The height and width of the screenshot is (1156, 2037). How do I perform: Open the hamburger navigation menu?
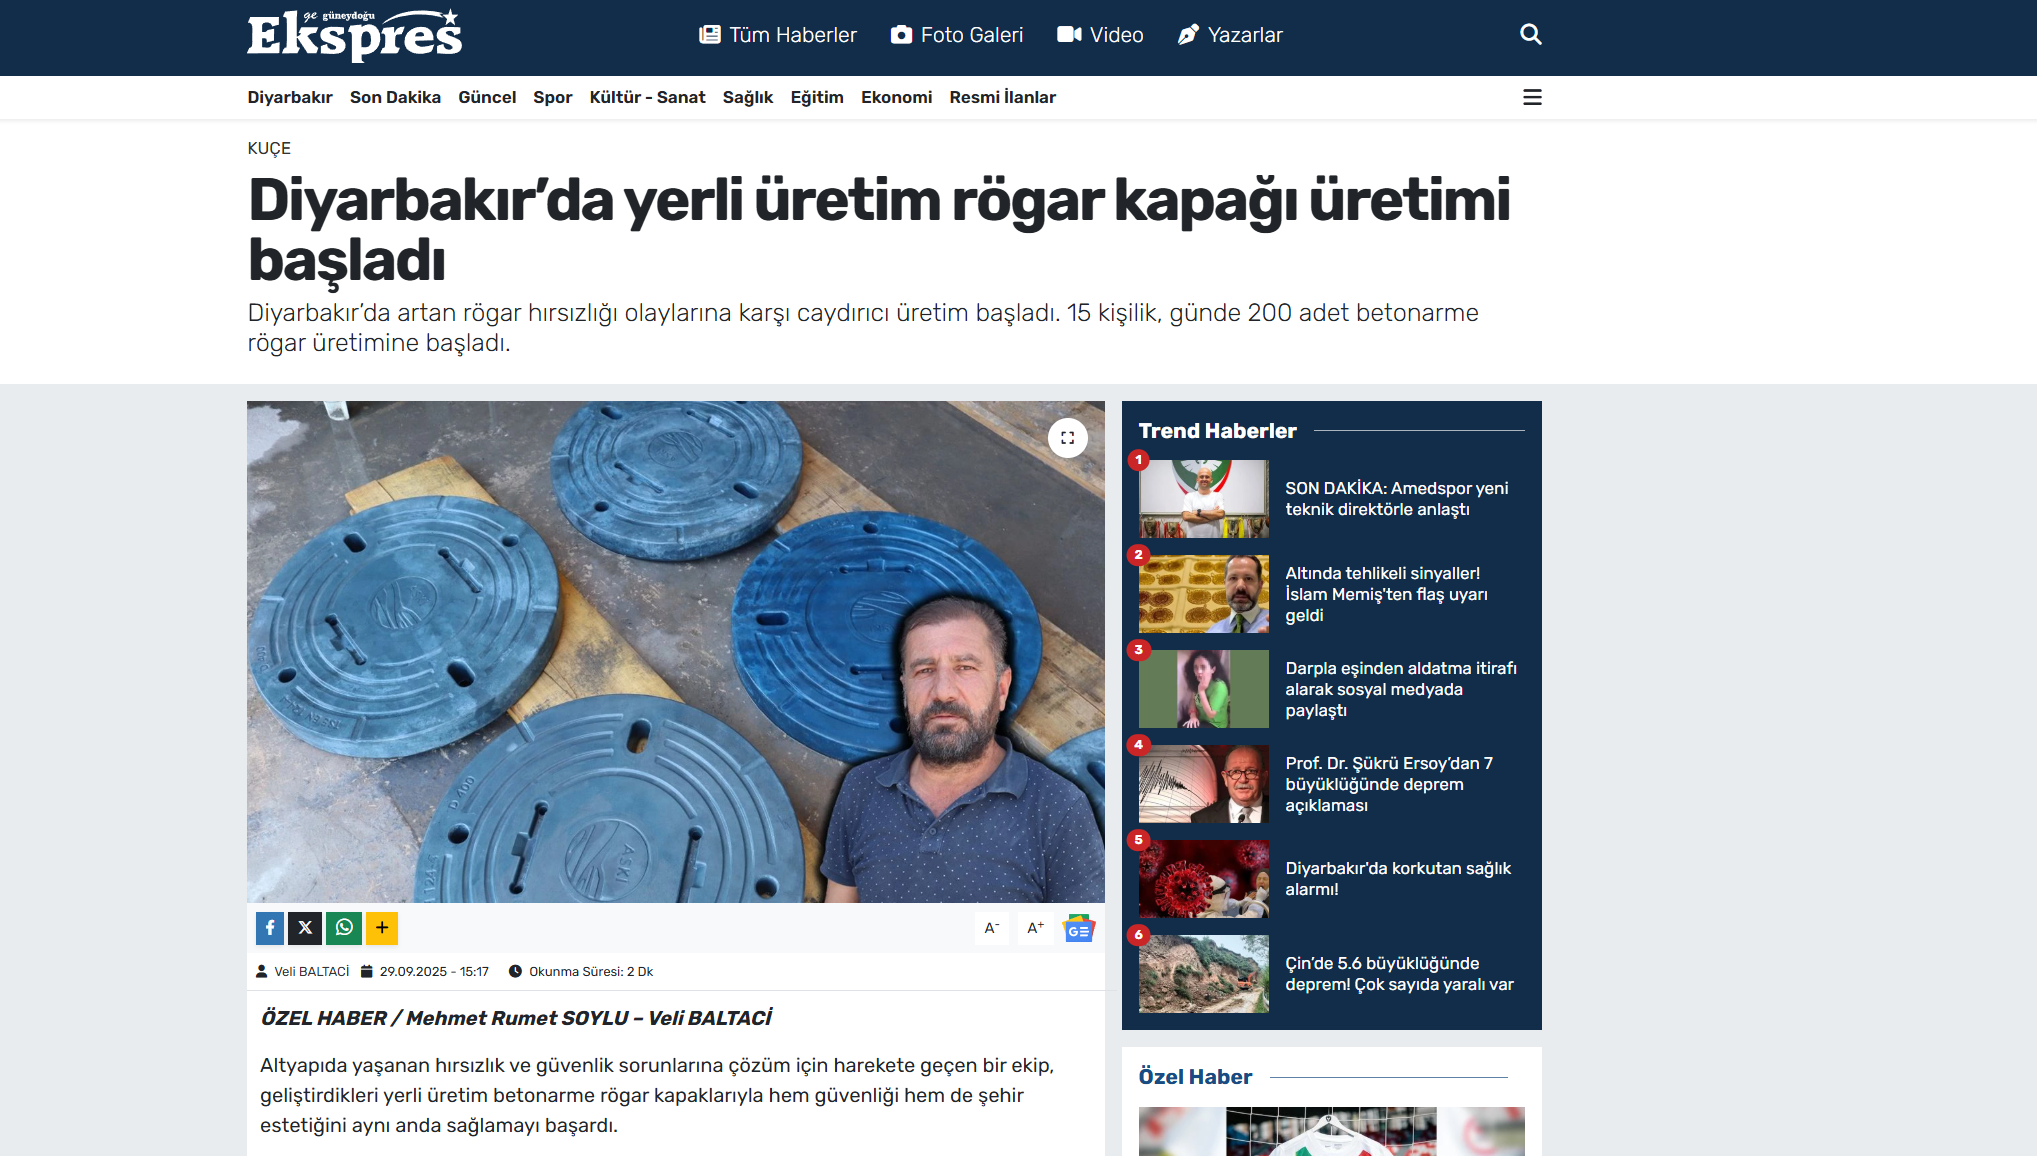1532,97
